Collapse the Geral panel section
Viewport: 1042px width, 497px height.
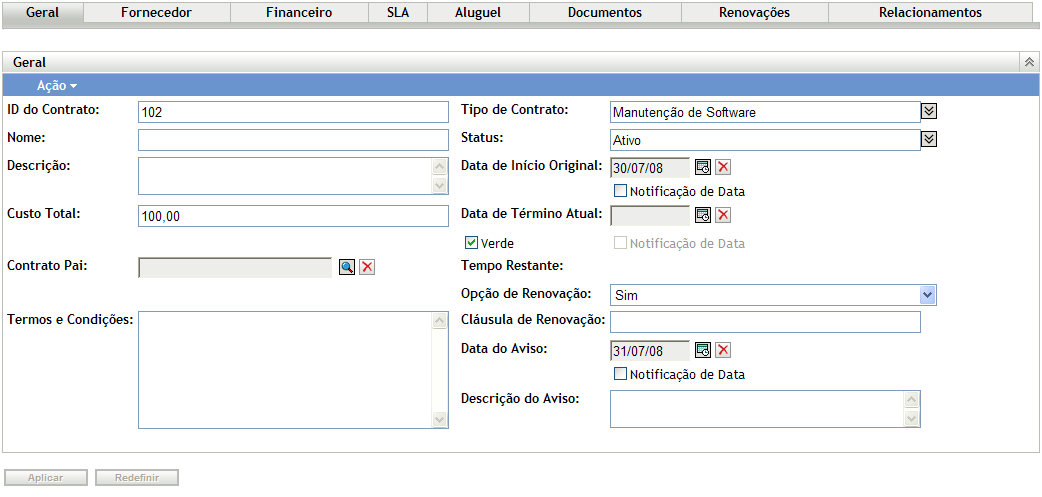point(1028,63)
